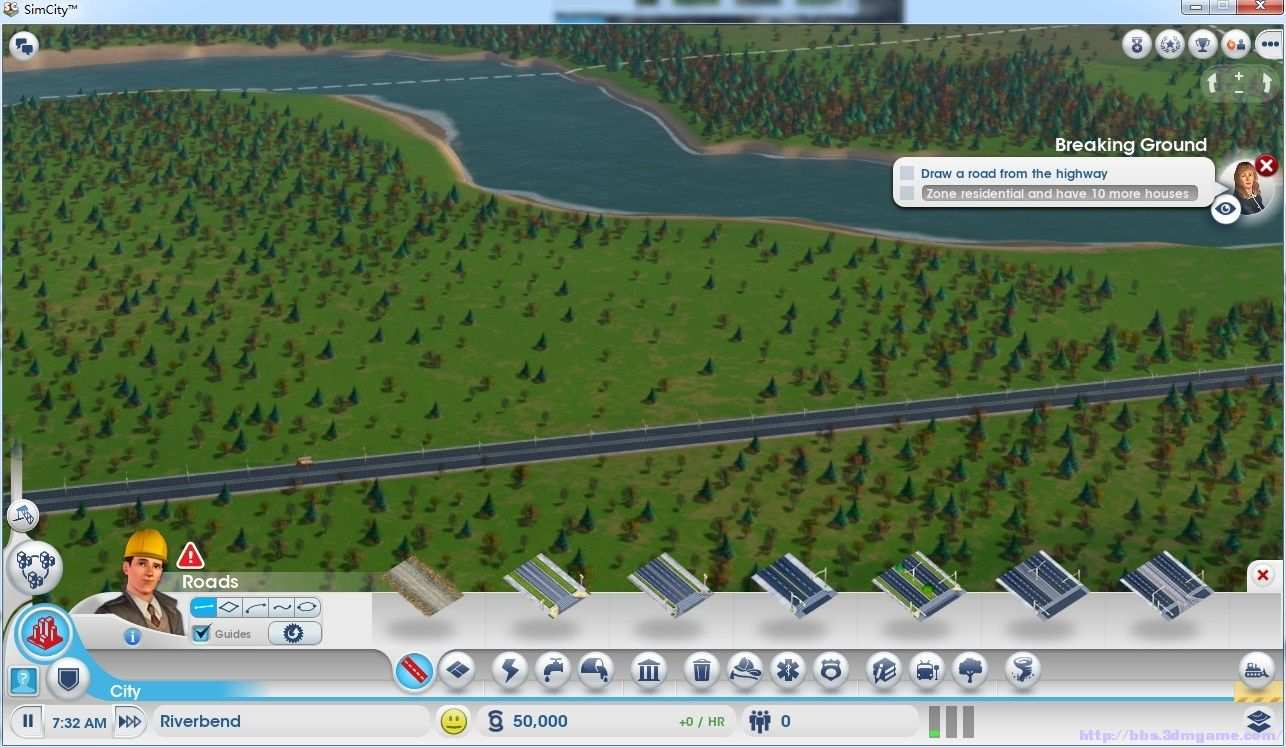1286x748 pixels.
Task: Open the city shield specialization button
Action: coord(68,681)
